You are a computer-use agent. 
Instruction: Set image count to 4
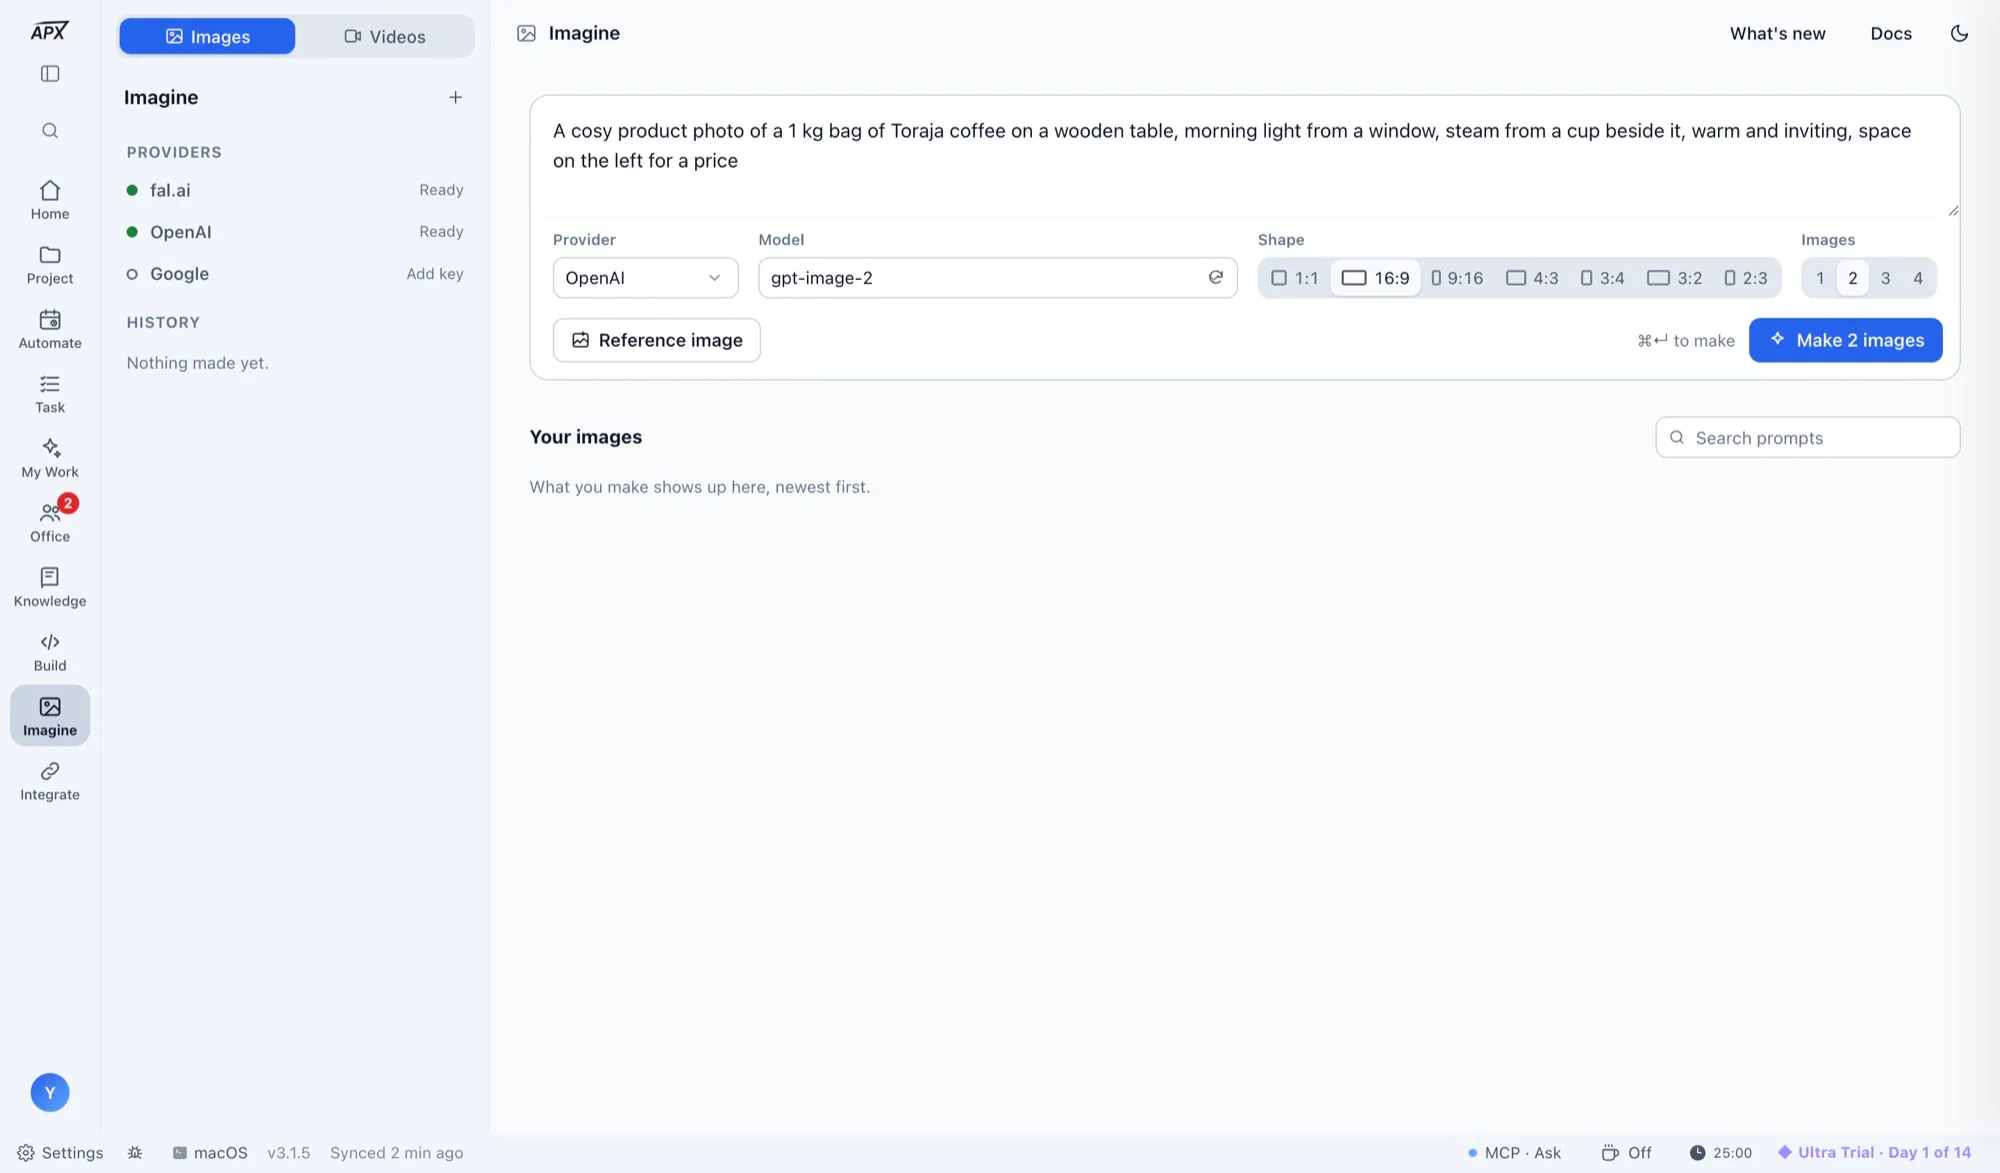tap(1918, 278)
